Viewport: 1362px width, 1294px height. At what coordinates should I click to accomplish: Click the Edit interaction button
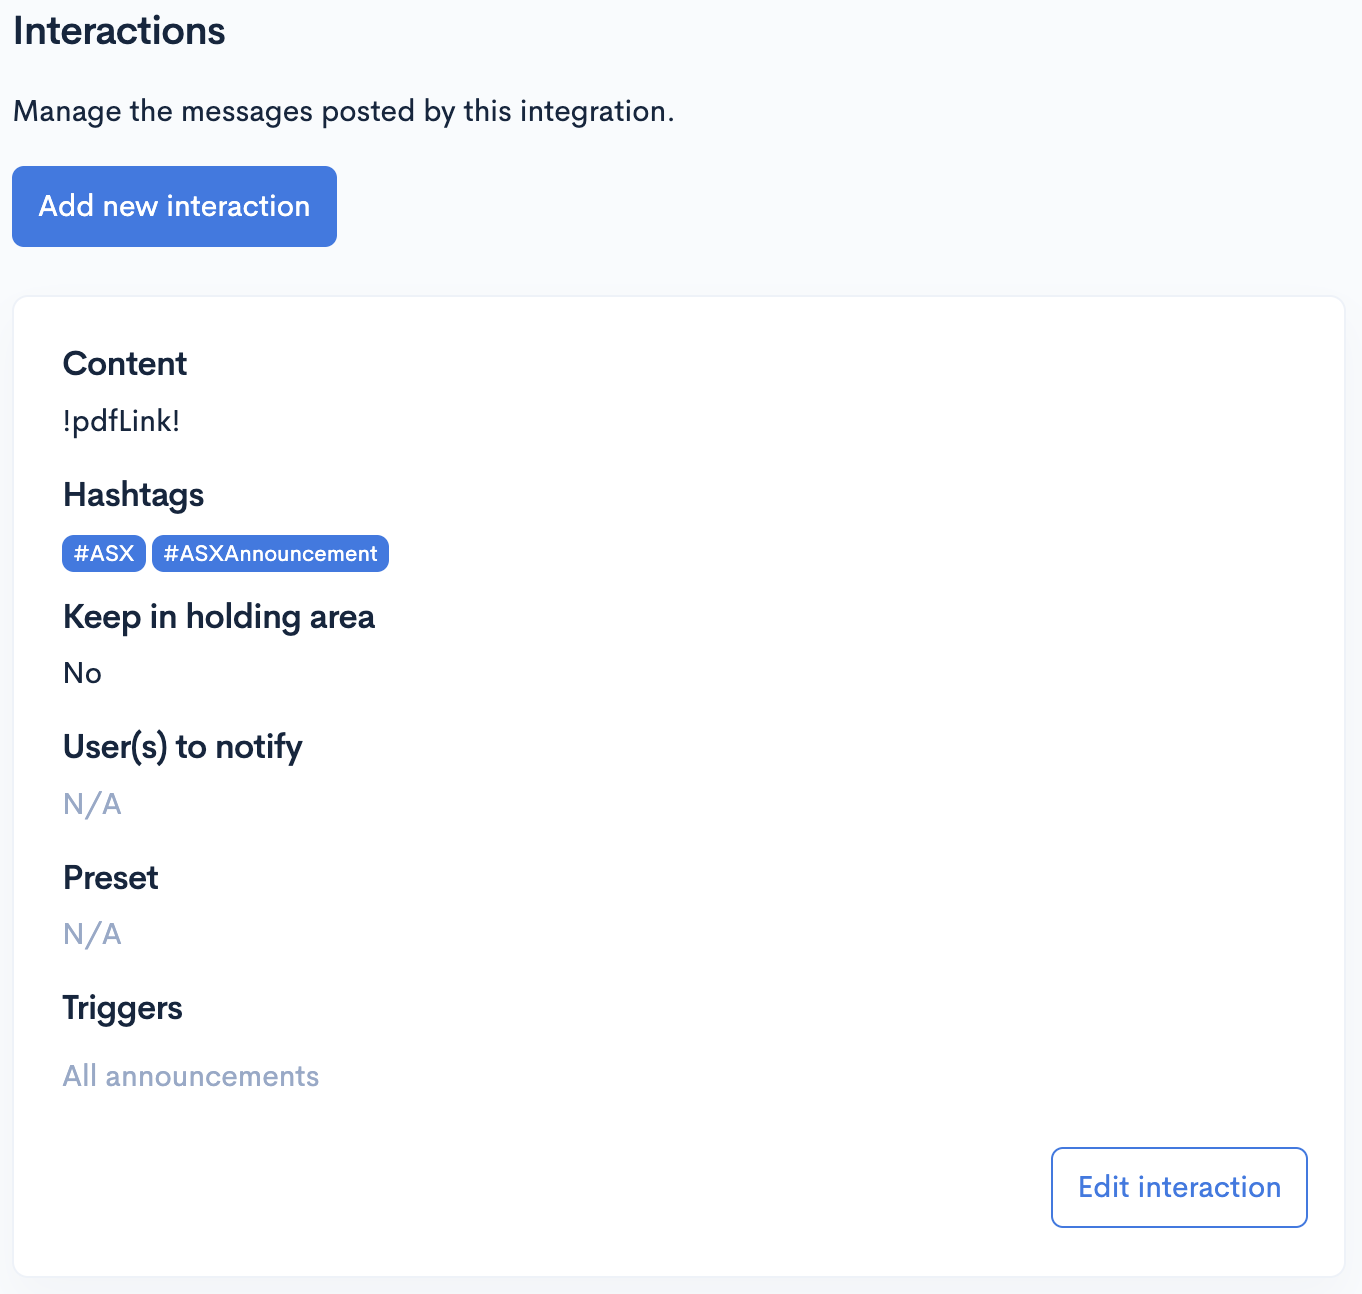pos(1178,1187)
